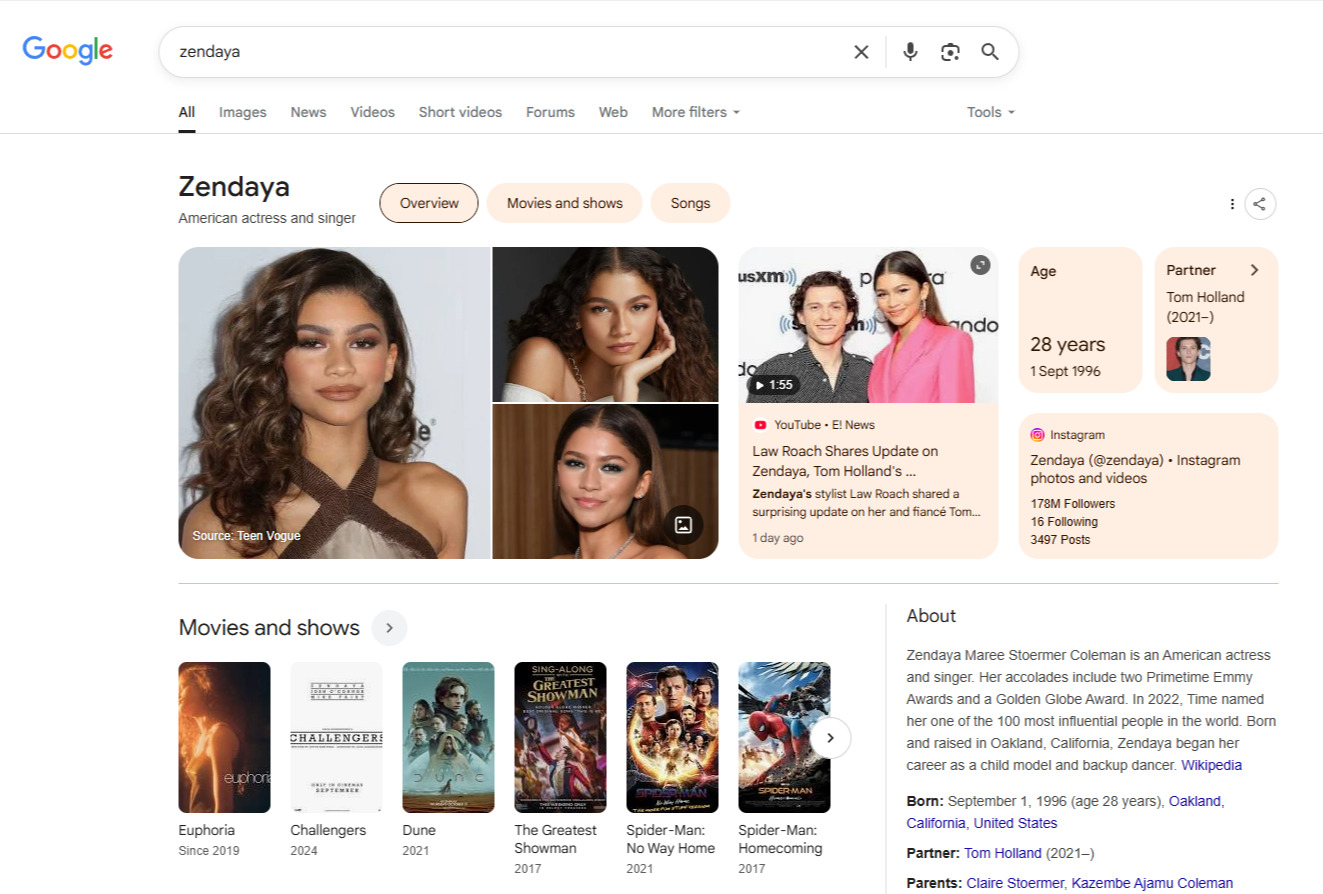Open the Law Roach Shares Update video title
The height and width of the screenshot is (894, 1323).
coord(845,461)
